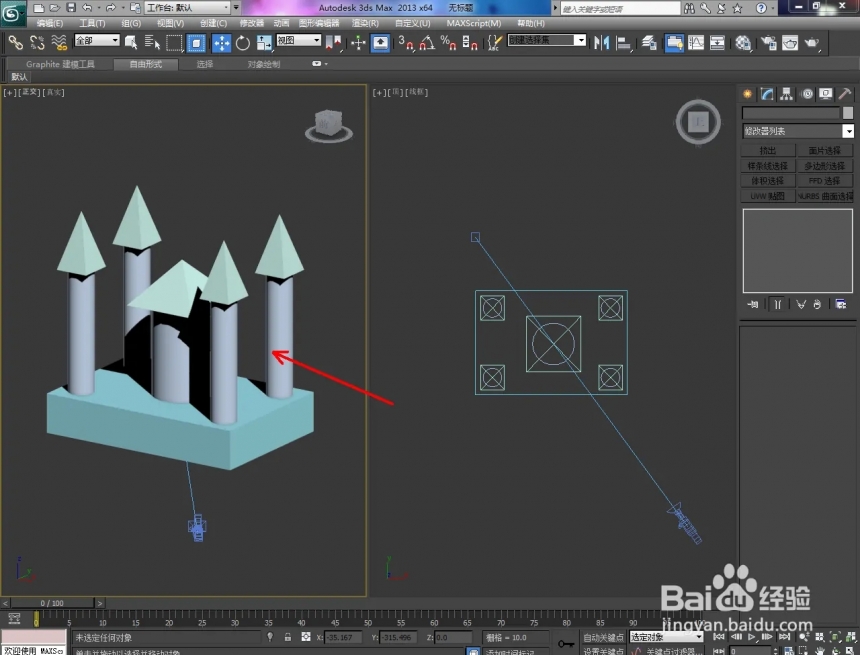Open the Material Editor icon
The width and height of the screenshot is (860, 655).
tap(743, 43)
